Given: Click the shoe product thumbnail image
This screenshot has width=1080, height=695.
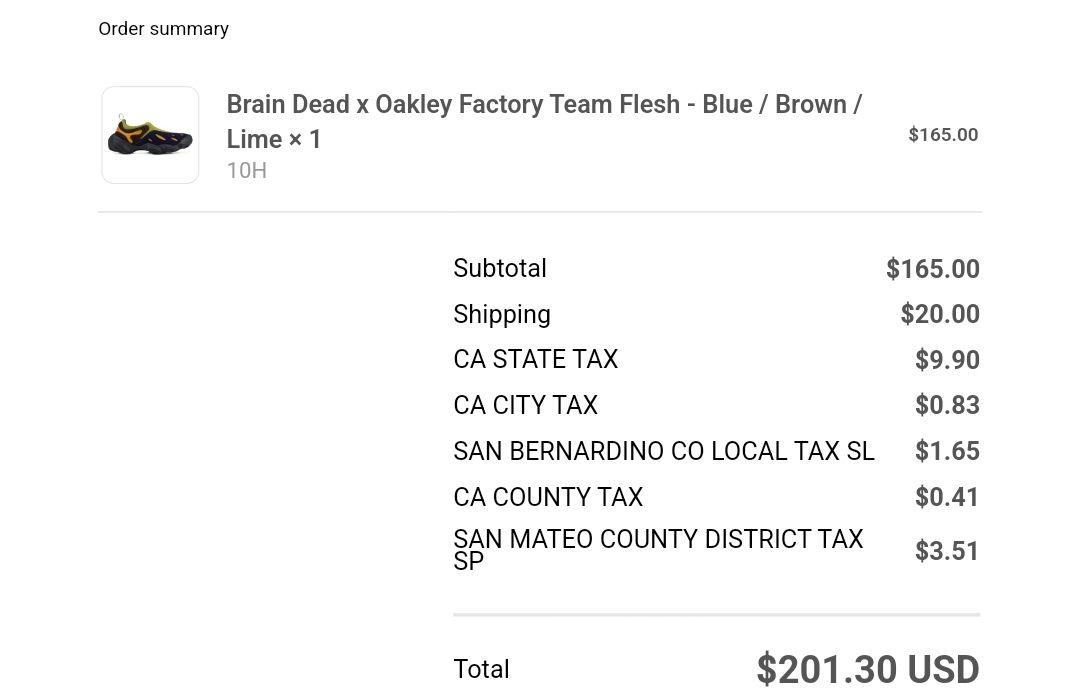Looking at the screenshot, I should click(150, 135).
